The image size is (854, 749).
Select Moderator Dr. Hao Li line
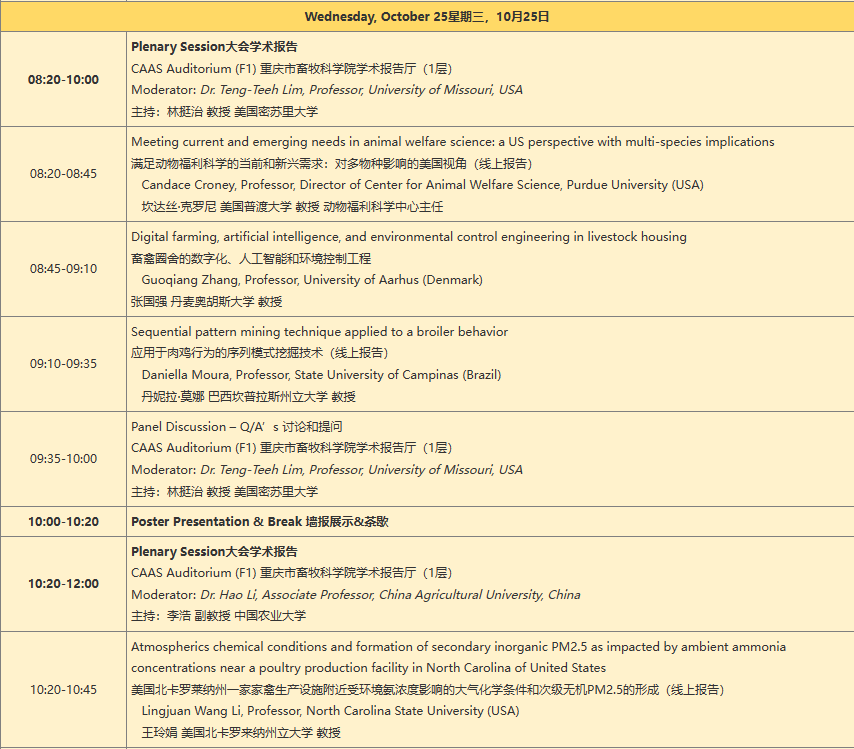356,595
